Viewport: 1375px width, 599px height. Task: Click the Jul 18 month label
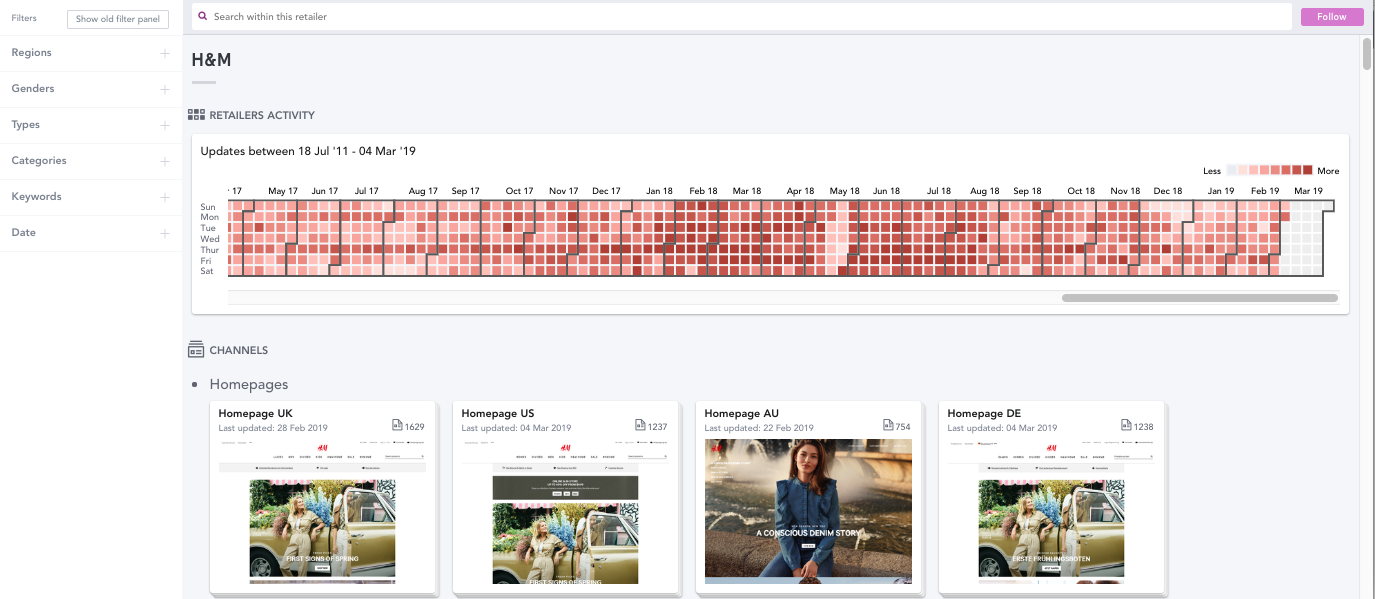(939, 190)
